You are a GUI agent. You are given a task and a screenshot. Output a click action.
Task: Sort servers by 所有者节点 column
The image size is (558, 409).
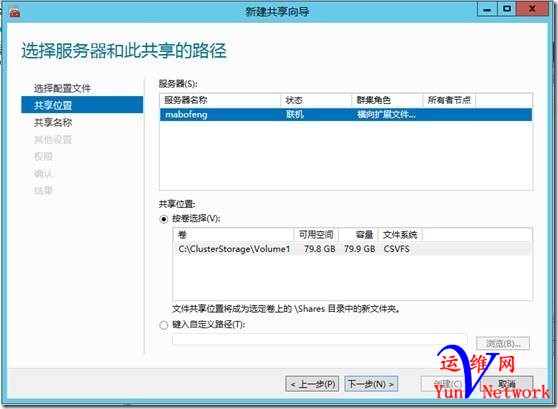click(x=449, y=100)
